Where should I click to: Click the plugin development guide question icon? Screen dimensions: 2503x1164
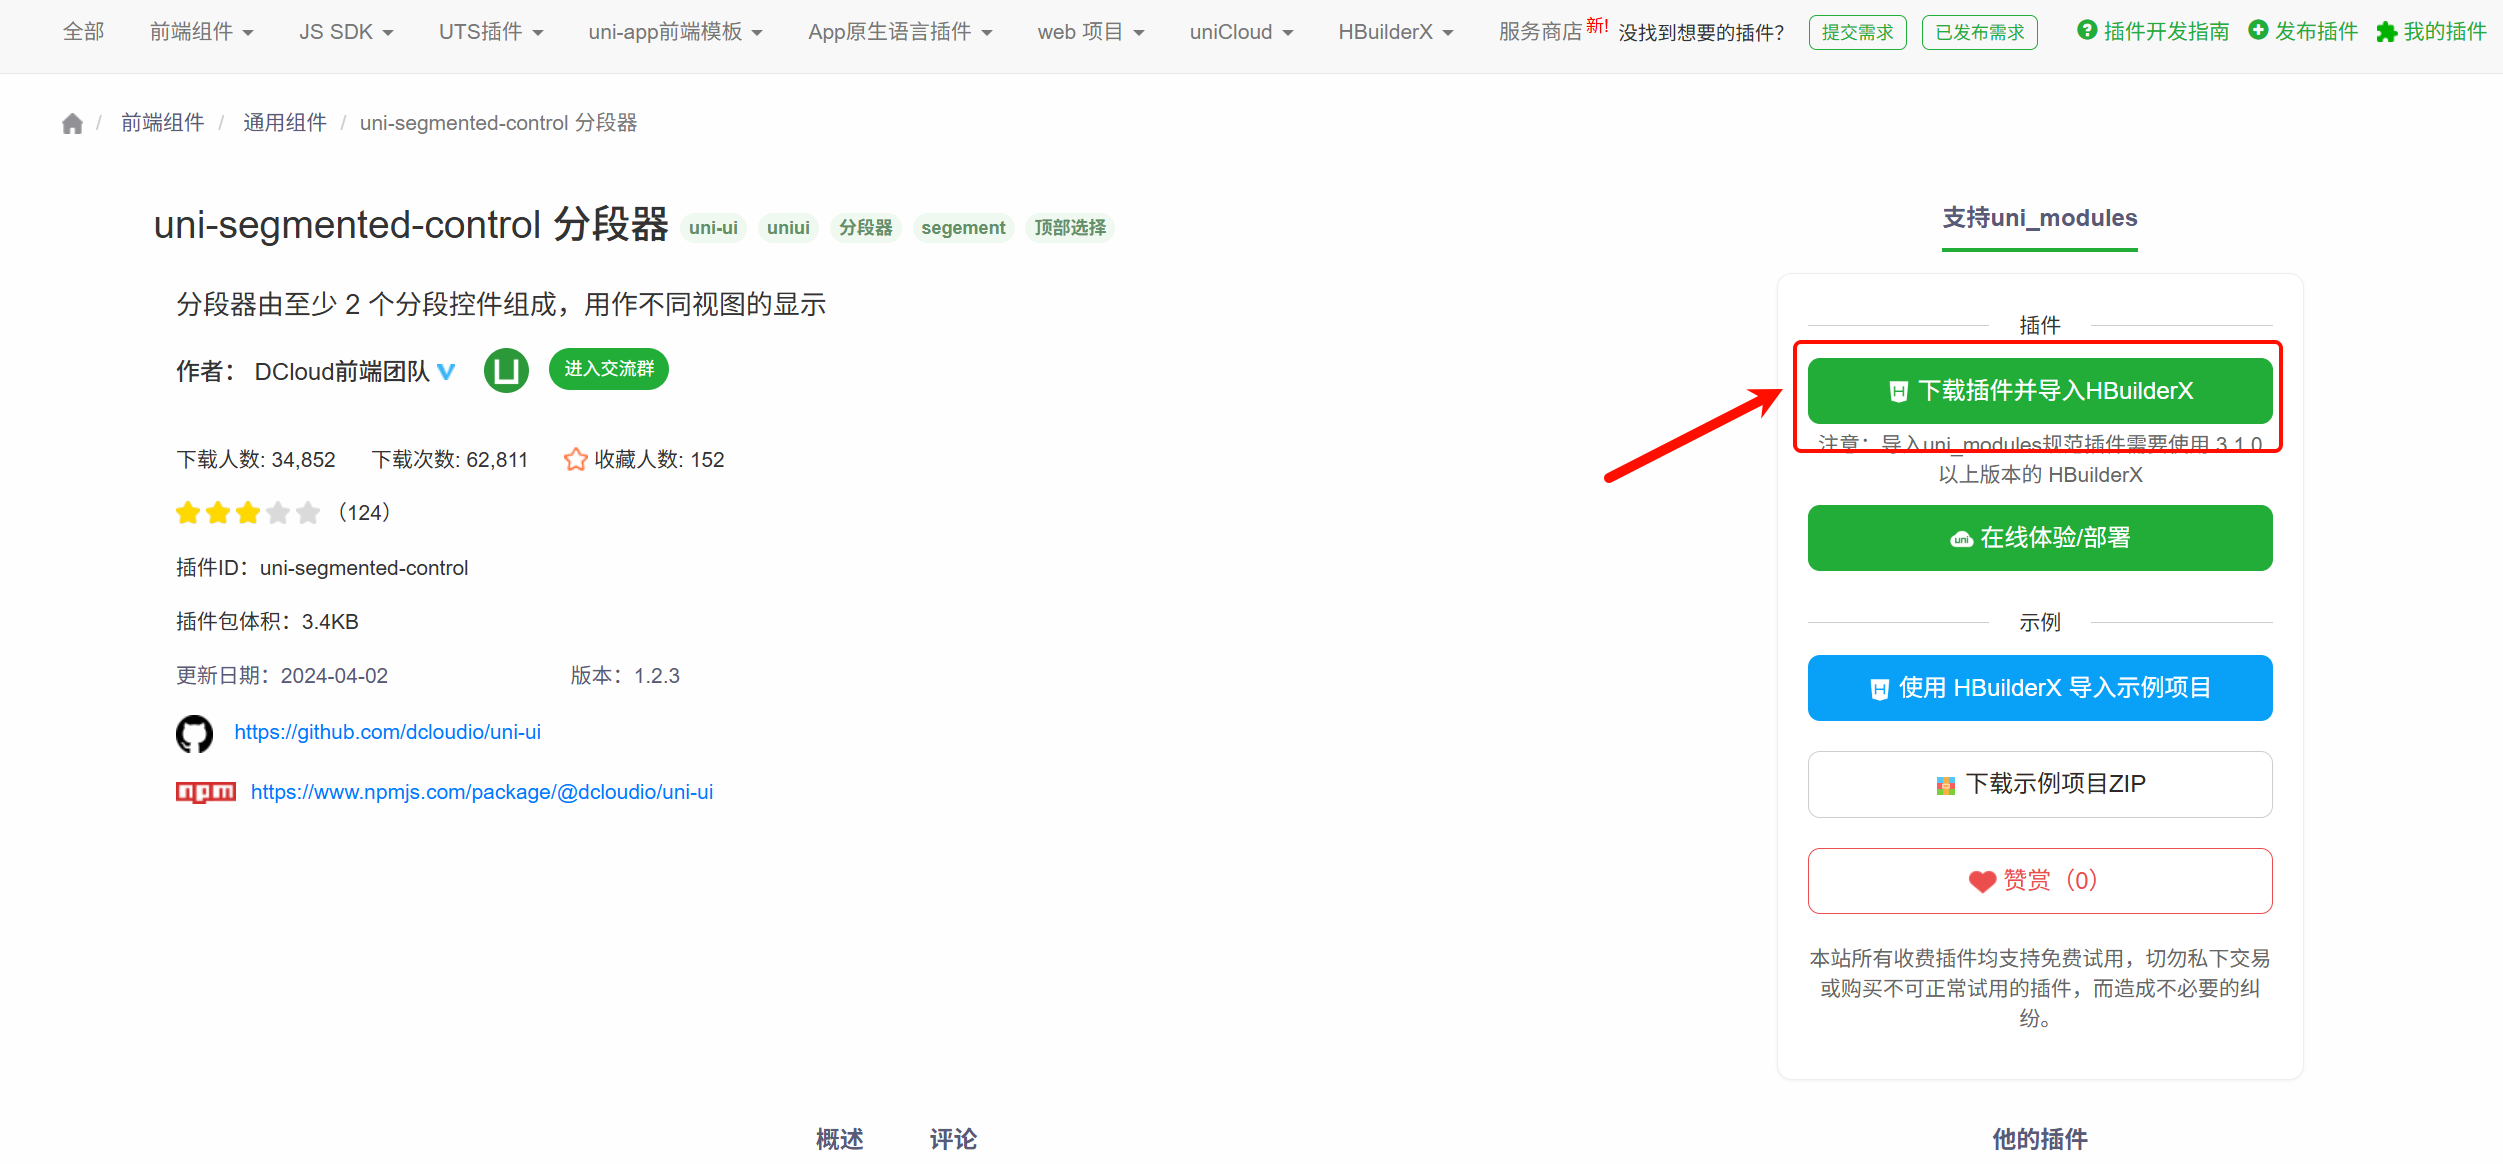[2087, 31]
